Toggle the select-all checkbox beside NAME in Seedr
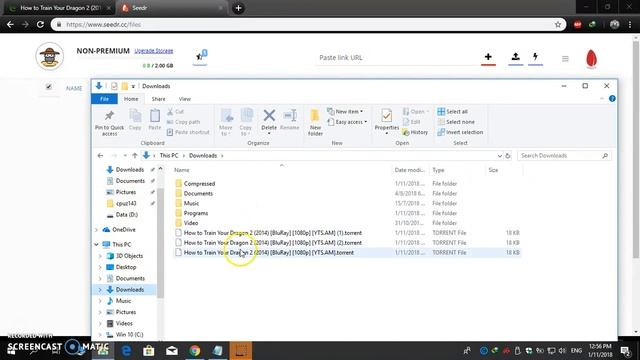The height and width of the screenshot is (360, 640). [49, 87]
